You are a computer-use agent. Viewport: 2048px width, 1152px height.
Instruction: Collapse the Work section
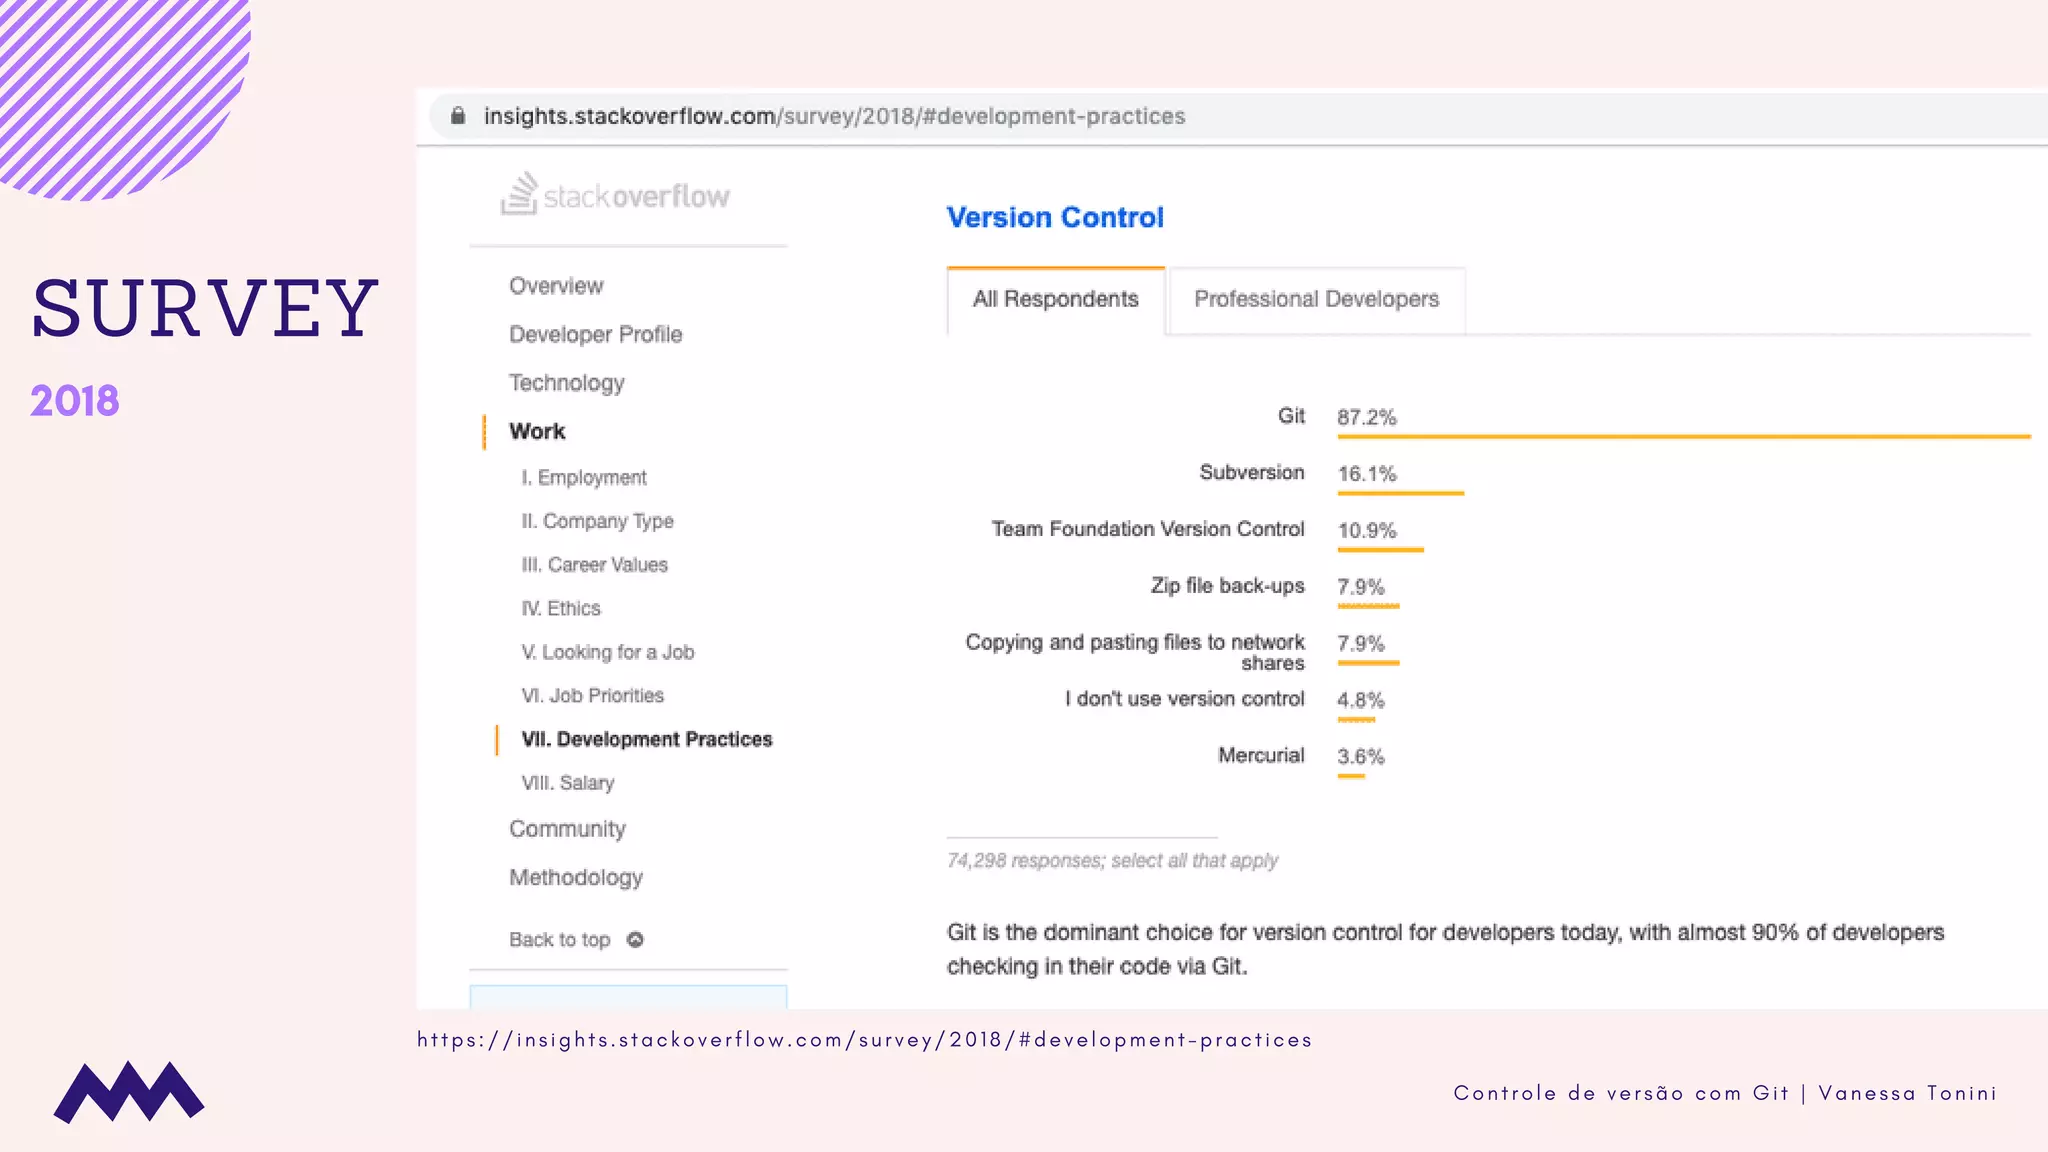tap(537, 431)
